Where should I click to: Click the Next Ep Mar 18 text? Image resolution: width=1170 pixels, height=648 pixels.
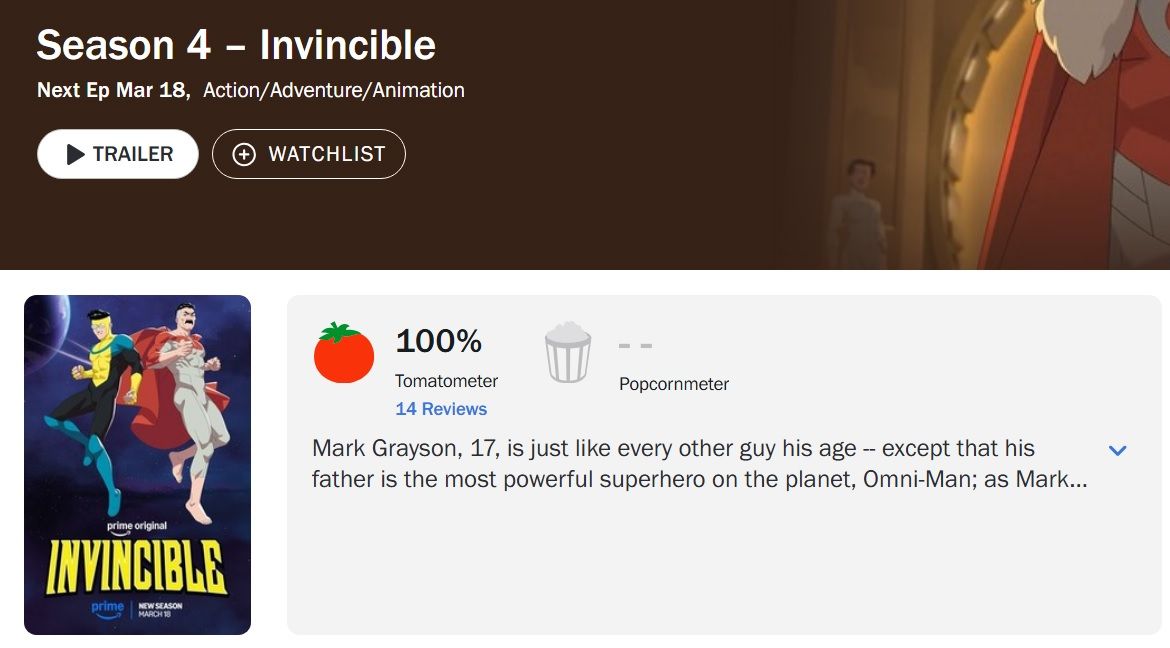pos(113,90)
